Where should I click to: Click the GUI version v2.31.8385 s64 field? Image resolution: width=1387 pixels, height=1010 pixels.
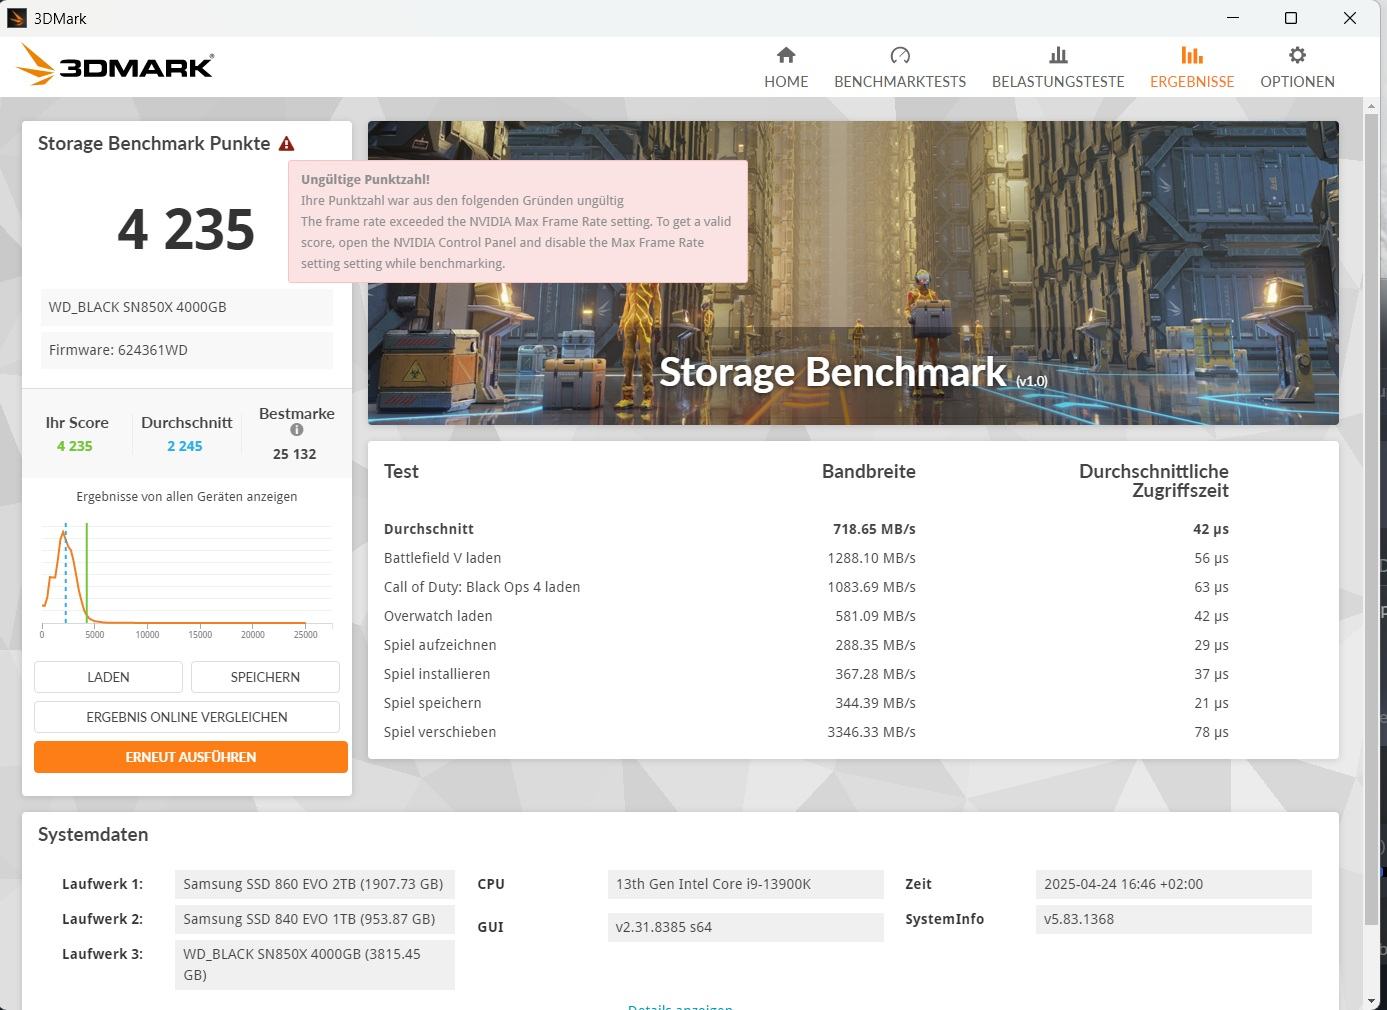tap(746, 927)
